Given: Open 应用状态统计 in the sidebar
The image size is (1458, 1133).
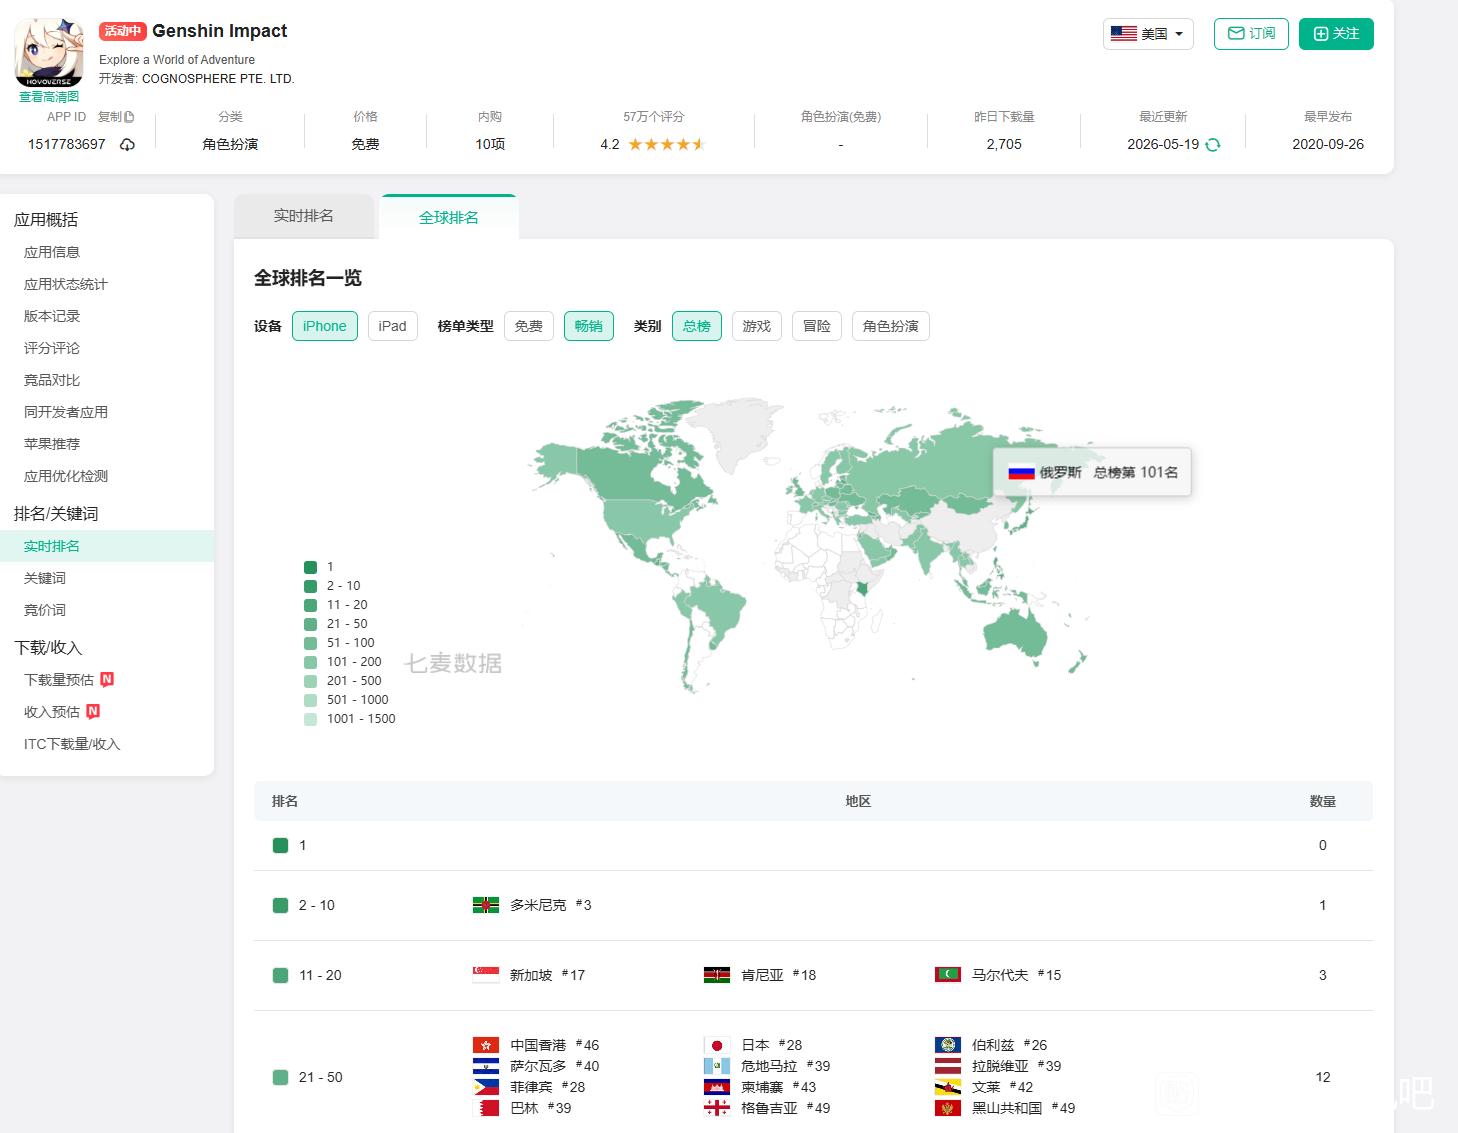Looking at the screenshot, I should 66,284.
